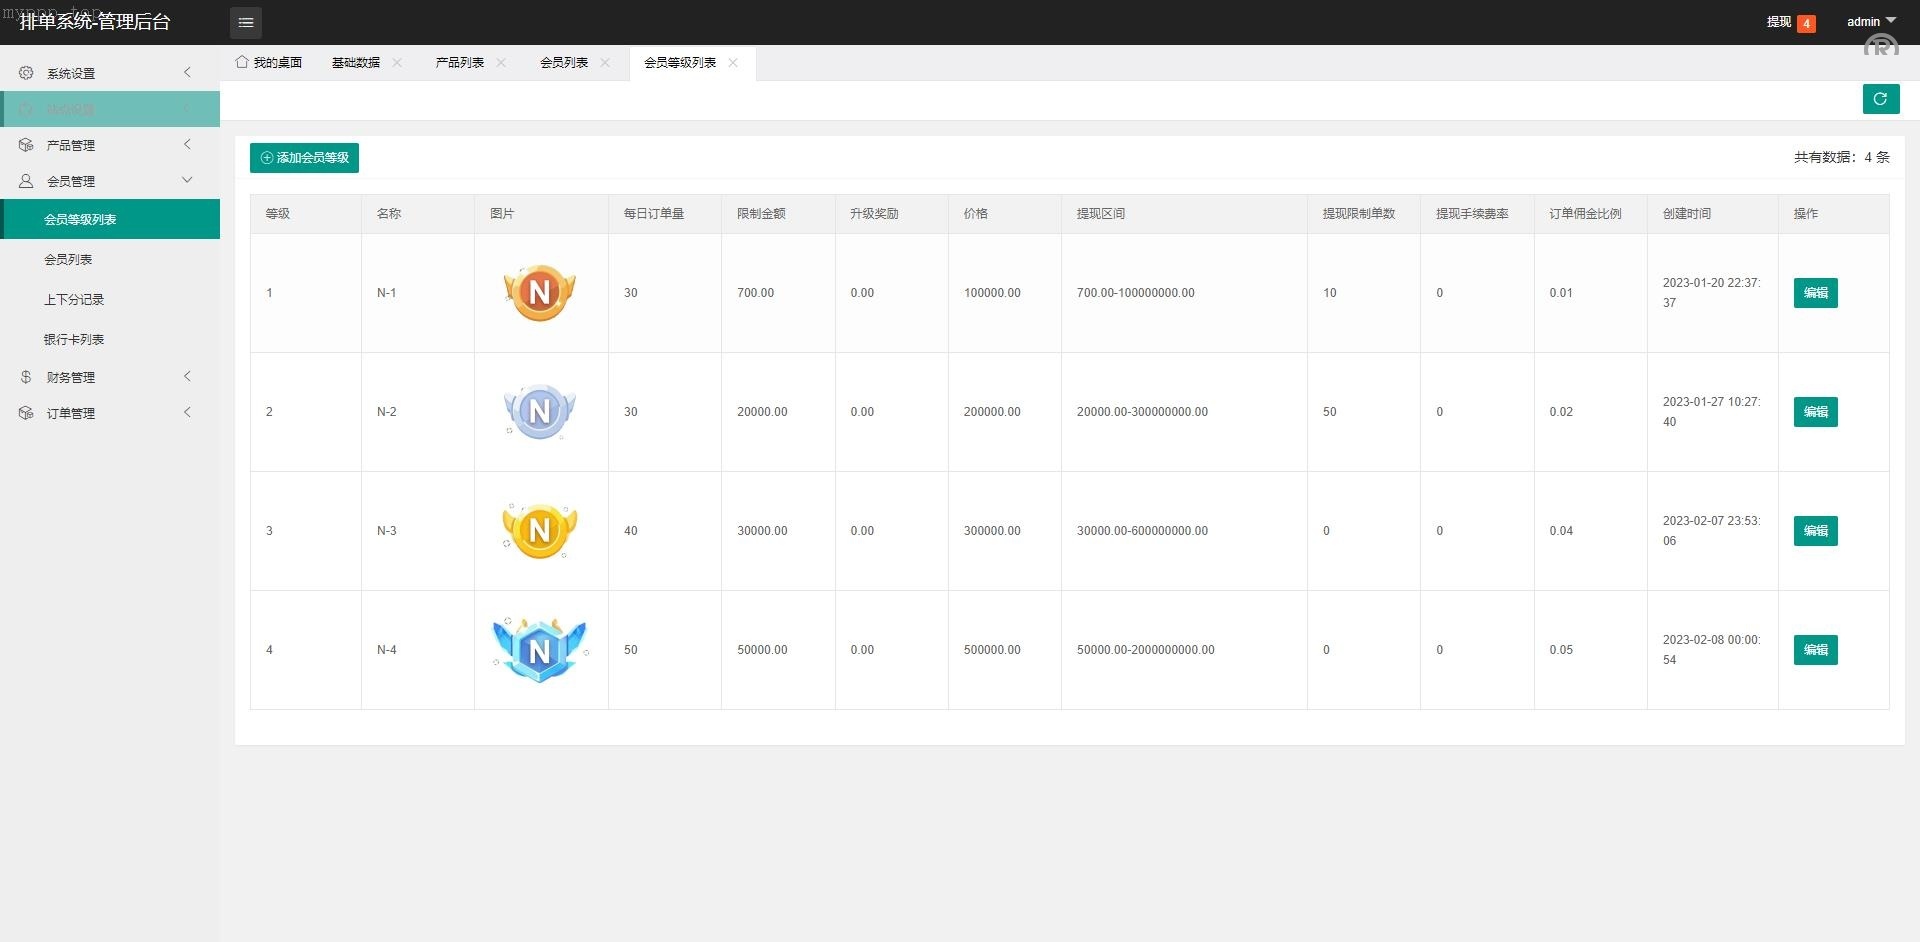Viewport: 1920px width, 942px height.
Task: Click the N-4 blue winged badge image
Action: pyautogui.click(x=540, y=650)
